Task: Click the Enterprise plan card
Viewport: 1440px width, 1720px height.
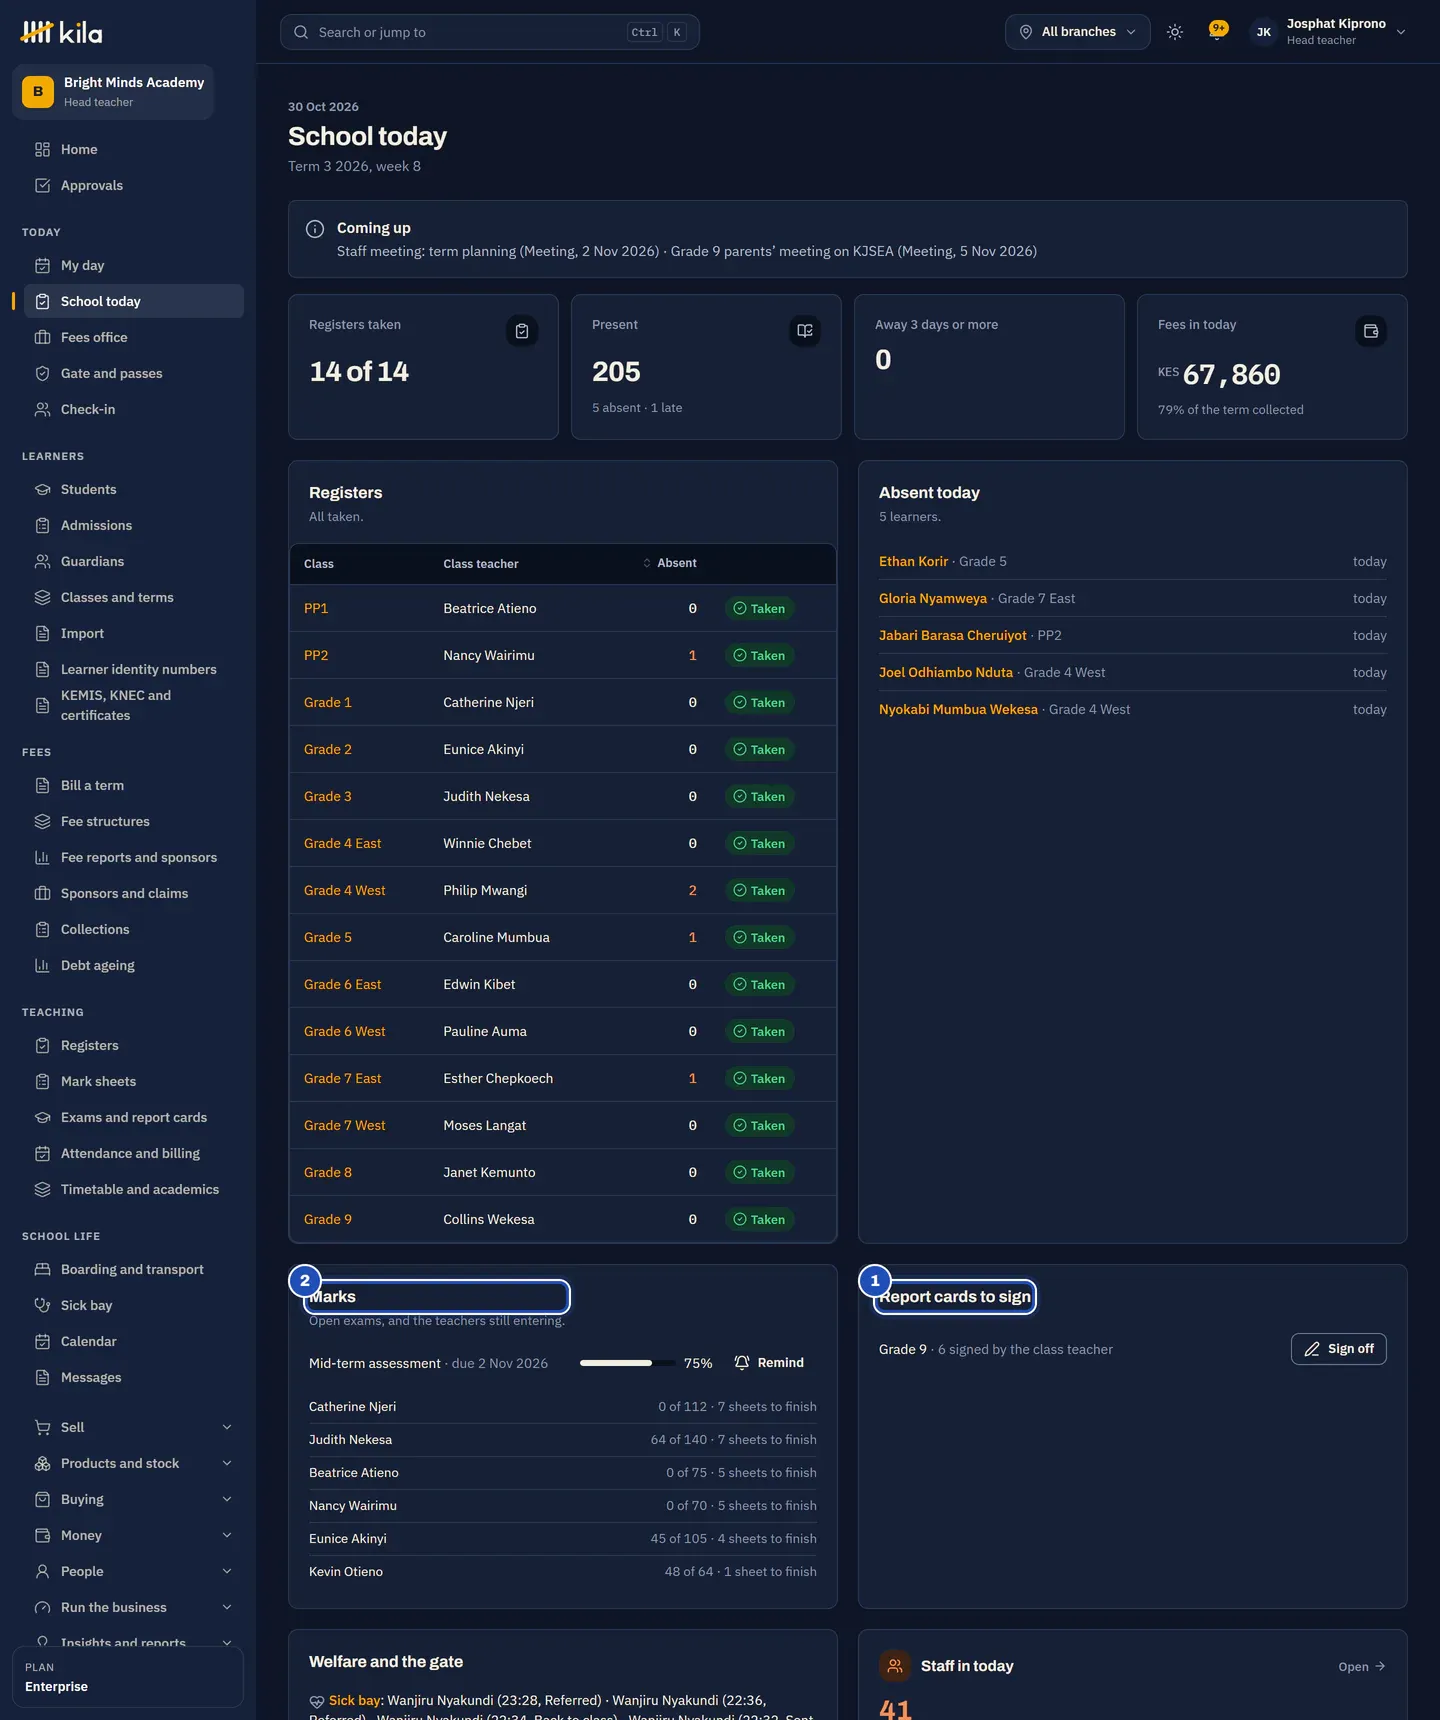Action: [x=128, y=1677]
